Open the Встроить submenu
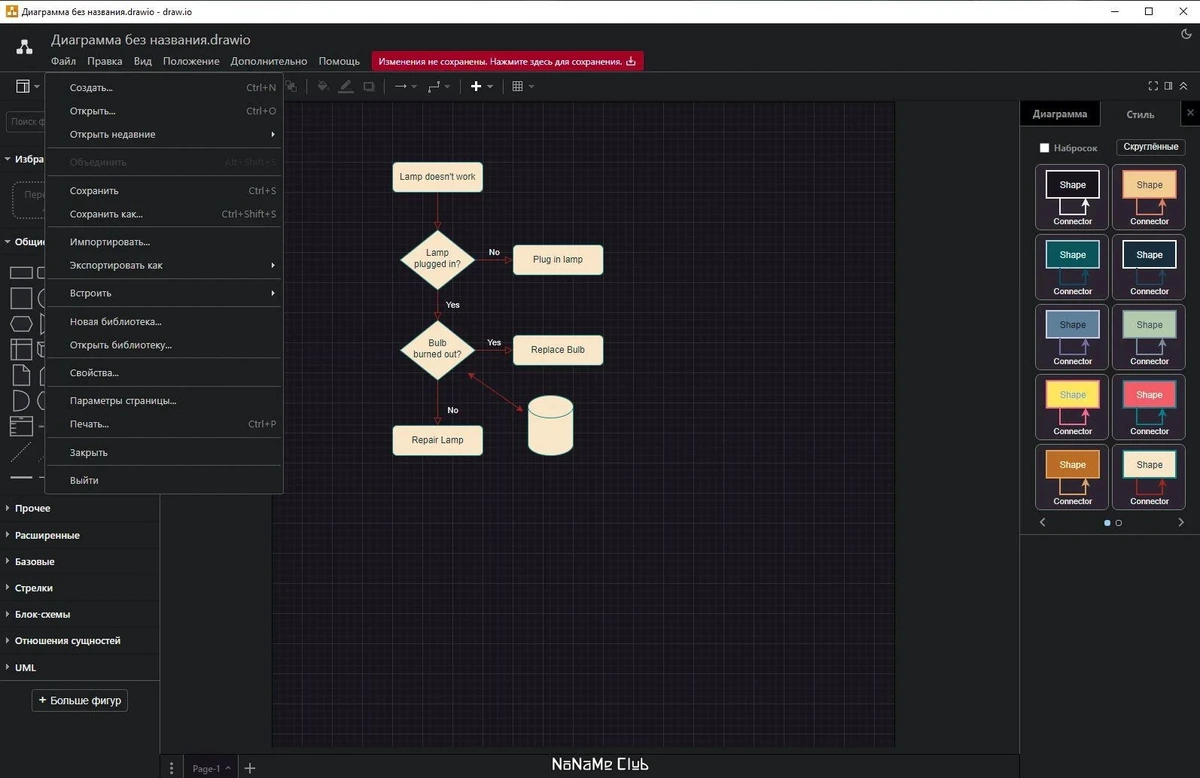 pyautogui.click(x=164, y=293)
